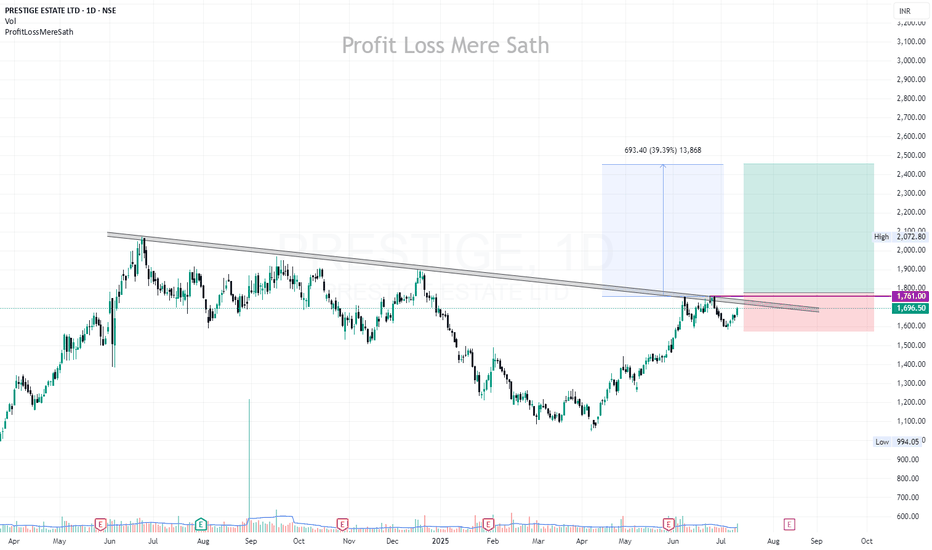Click the green earnings marker near August 2024
The height and width of the screenshot is (550, 932).
click(x=201, y=524)
